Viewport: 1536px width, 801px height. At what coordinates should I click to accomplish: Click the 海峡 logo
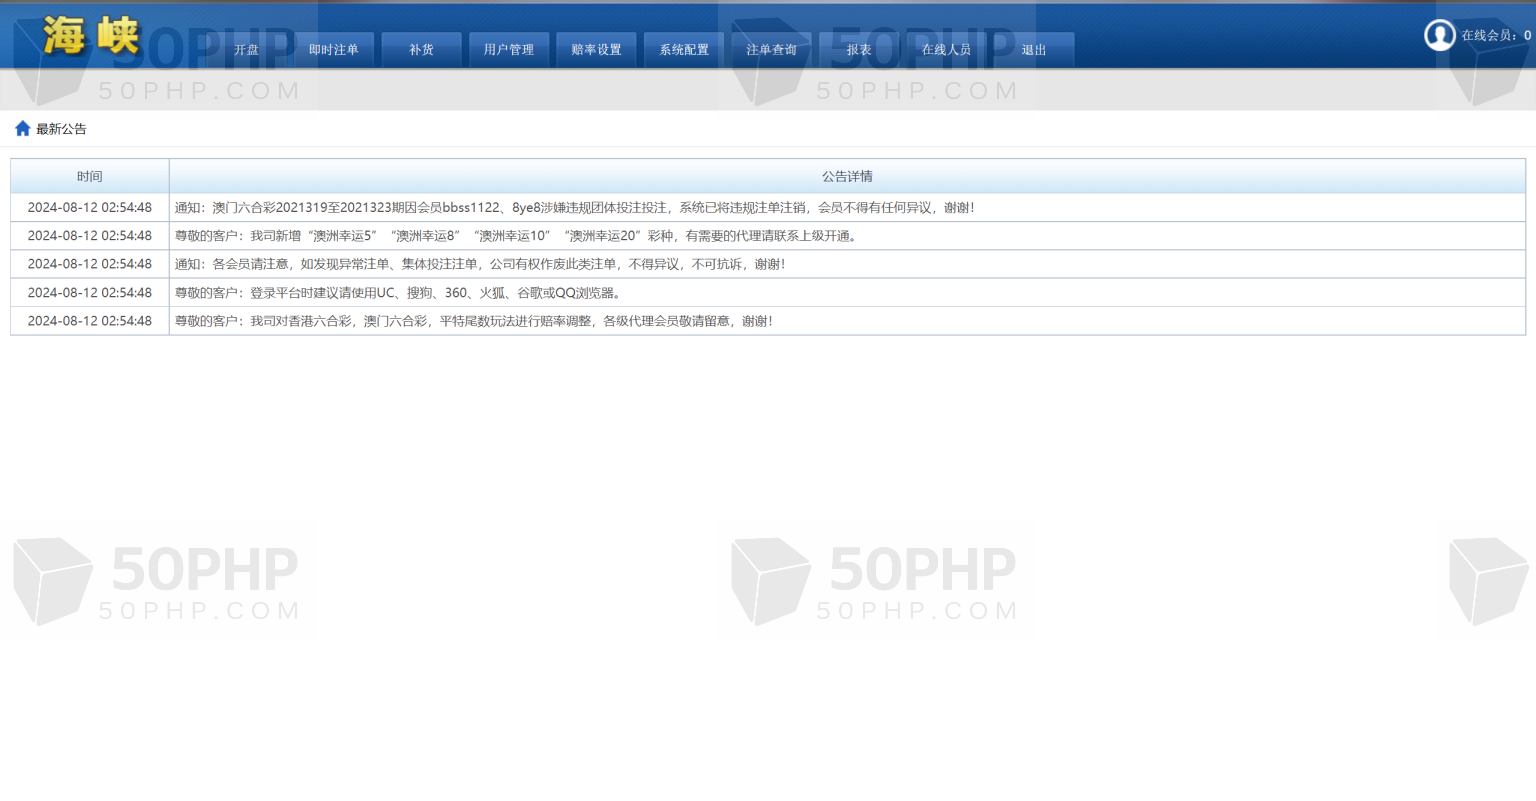pos(91,37)
